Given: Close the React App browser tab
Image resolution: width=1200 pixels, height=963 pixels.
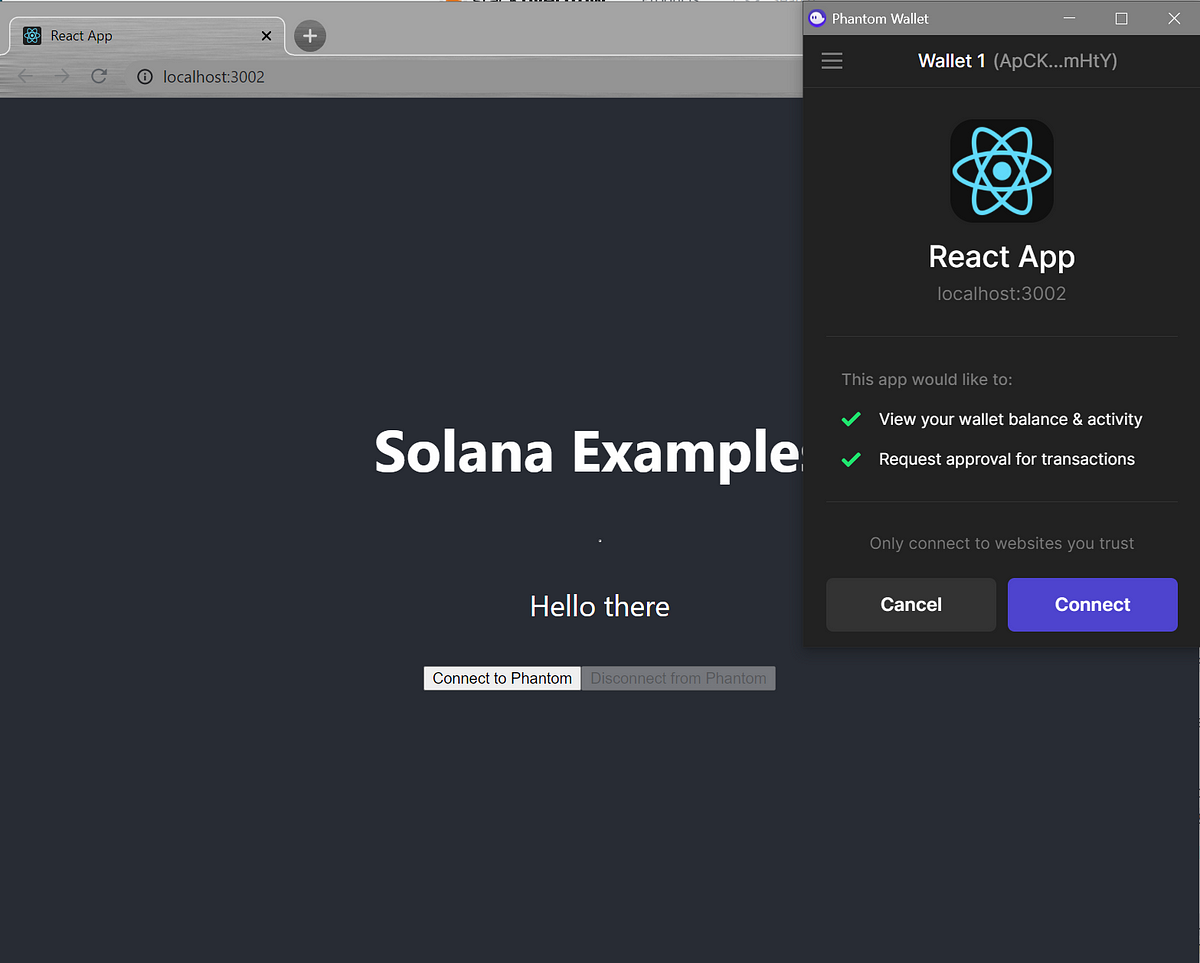Looking at the screenshot, I should [x=266, y=36].
